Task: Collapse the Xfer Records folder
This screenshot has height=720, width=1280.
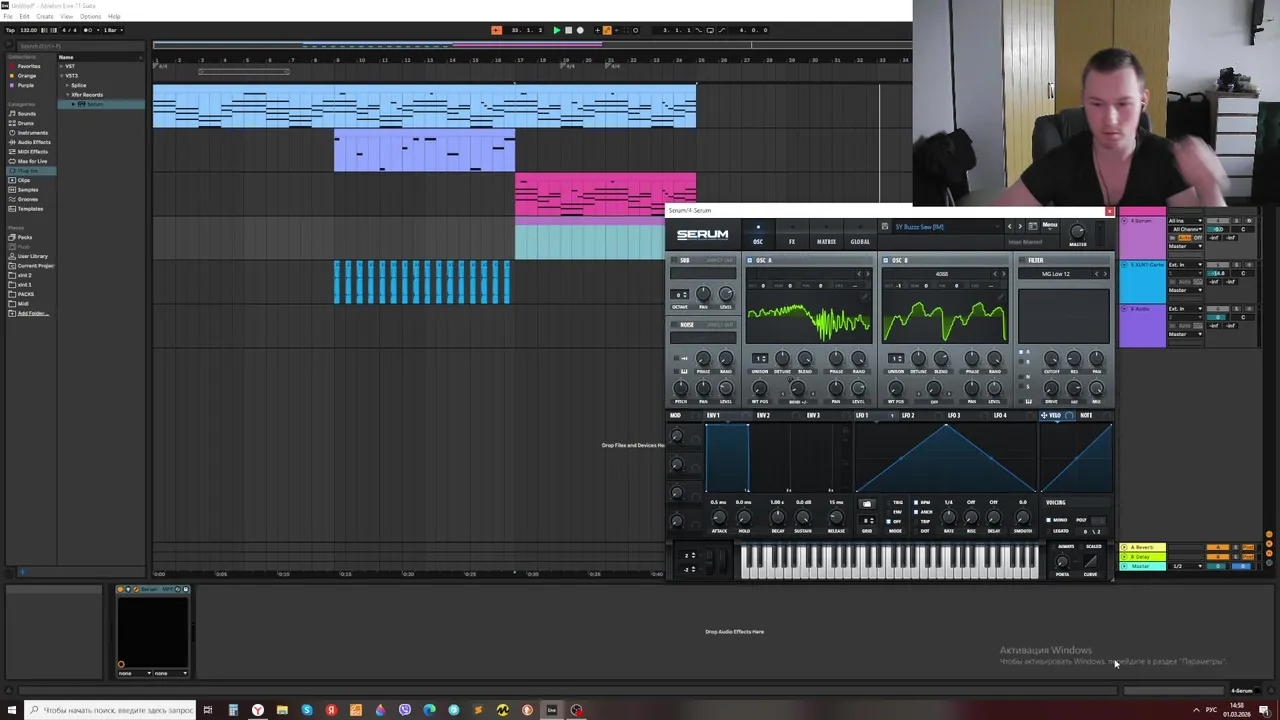Action: (67, 95)
